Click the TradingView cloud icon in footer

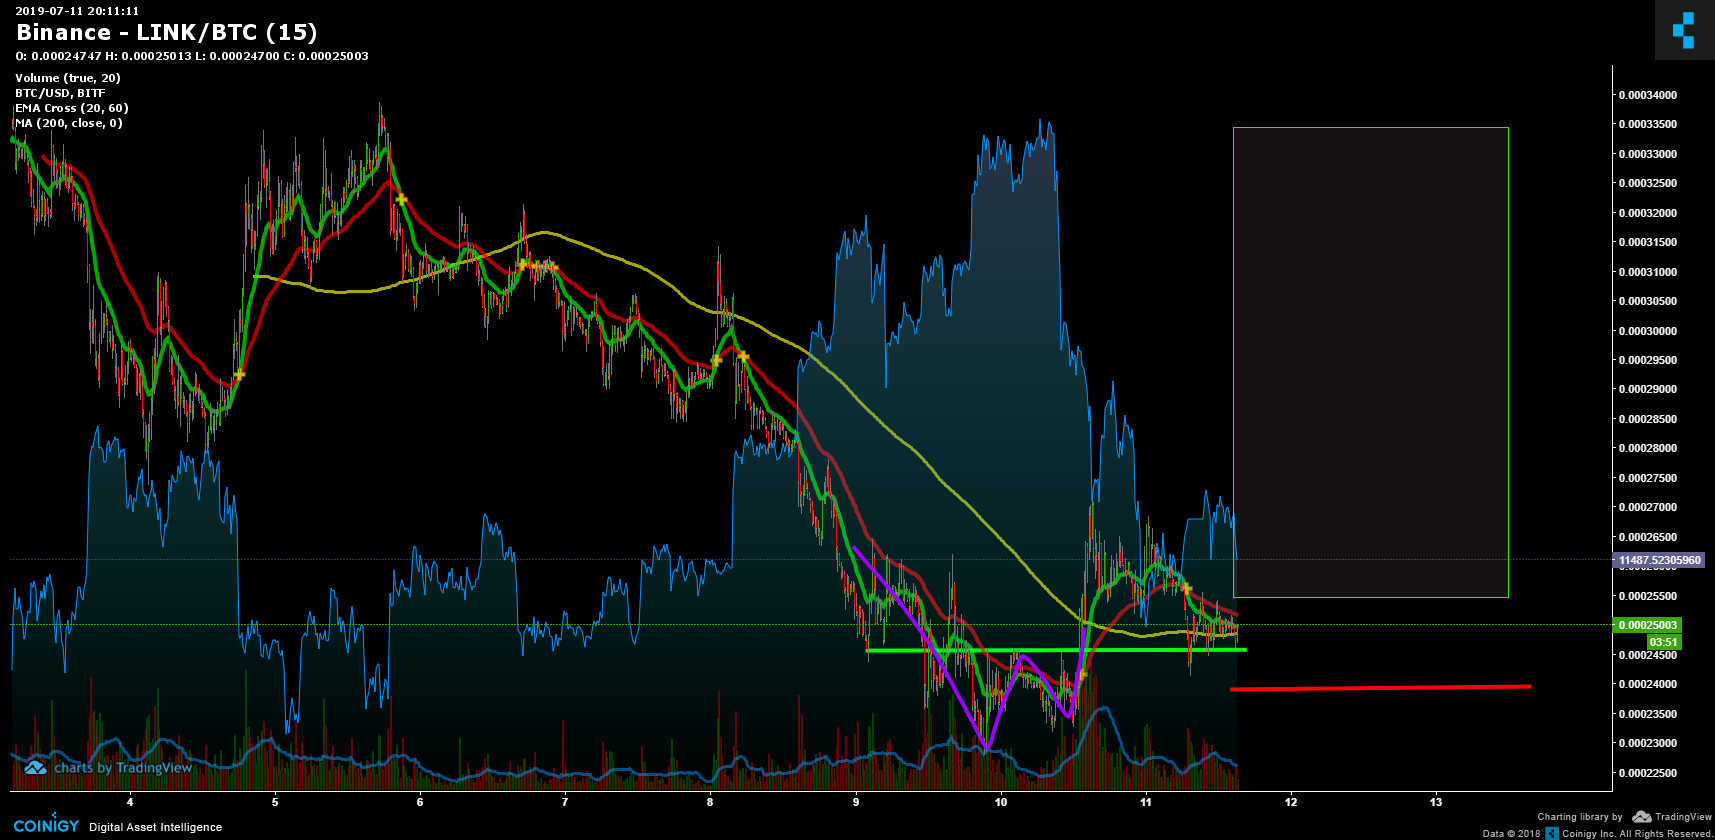point(1641,817)
